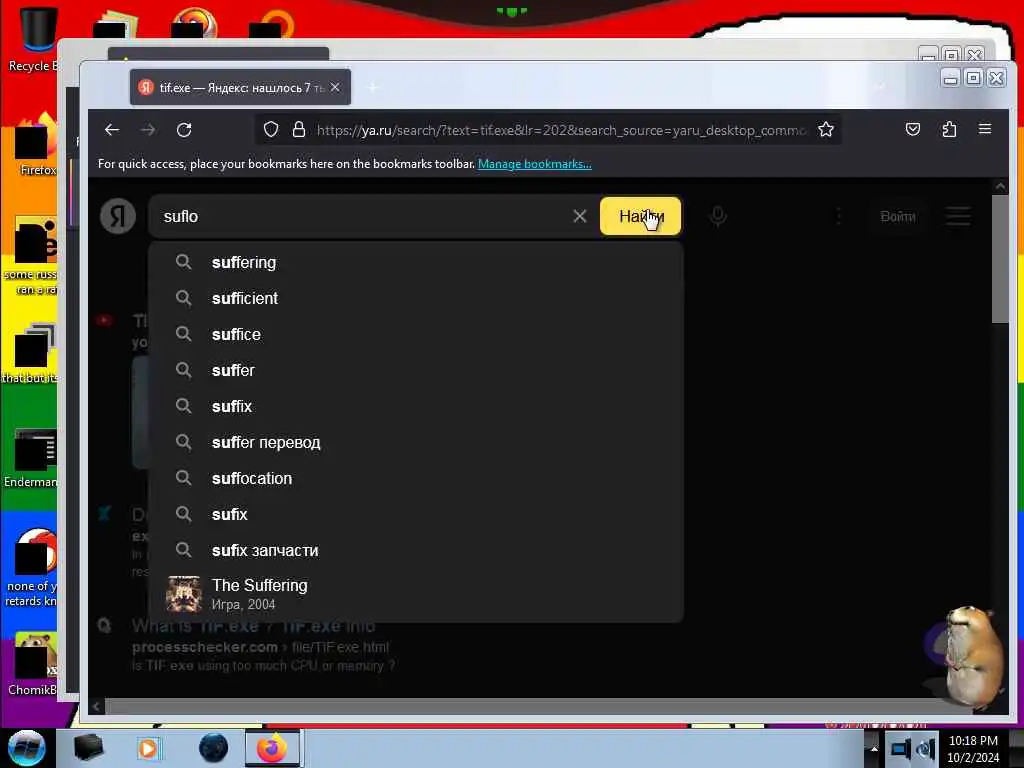This screenshot has width=1024, height=768.
Task: Open Yandex three-dot options icon
Action: (839, 216)
